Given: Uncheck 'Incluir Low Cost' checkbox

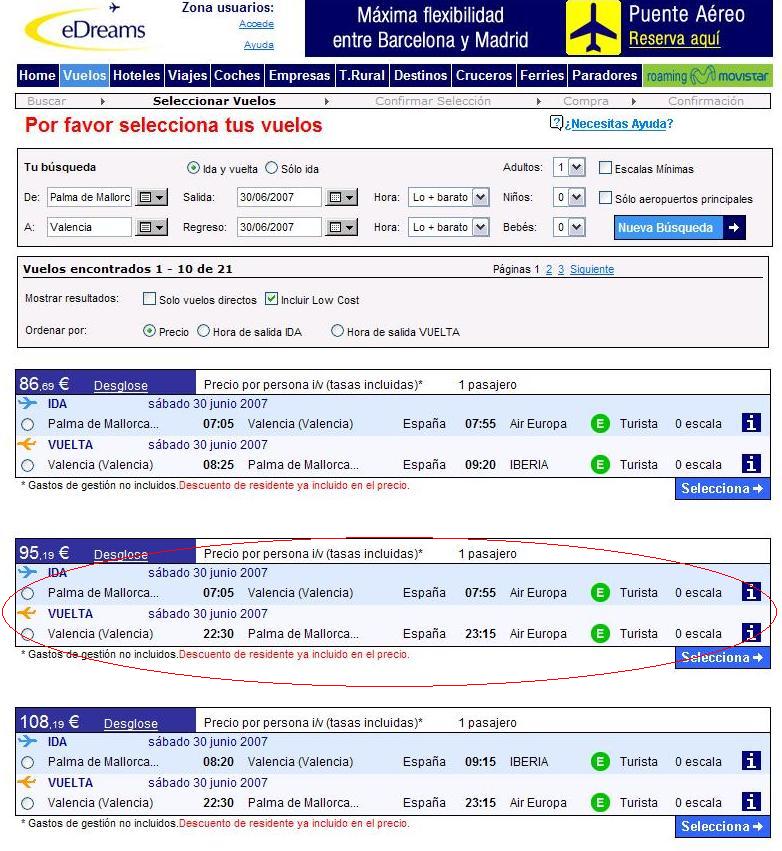Looking at the screenshot, I should [x=271, y=299].
